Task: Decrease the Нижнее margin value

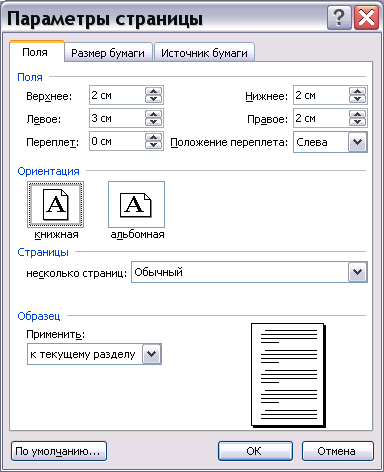Action: (357, 99)
